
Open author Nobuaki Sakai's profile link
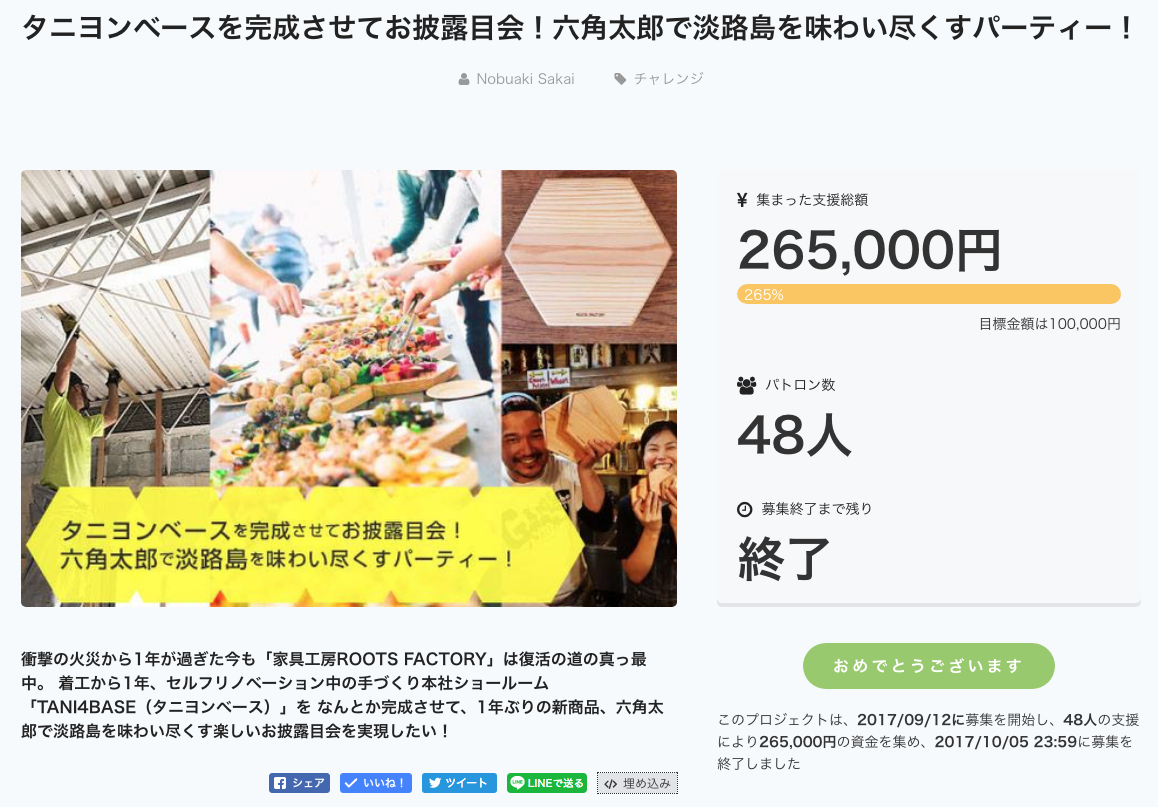pyautogui.click(x=525, y=79)
